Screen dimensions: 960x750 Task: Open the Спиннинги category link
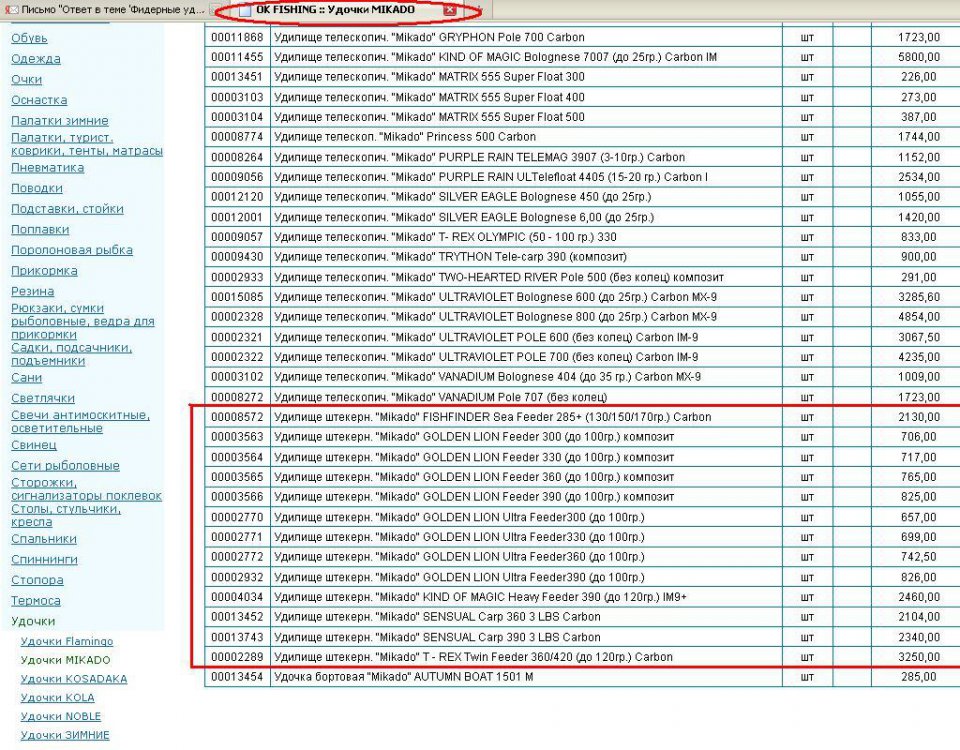point(44,560)
